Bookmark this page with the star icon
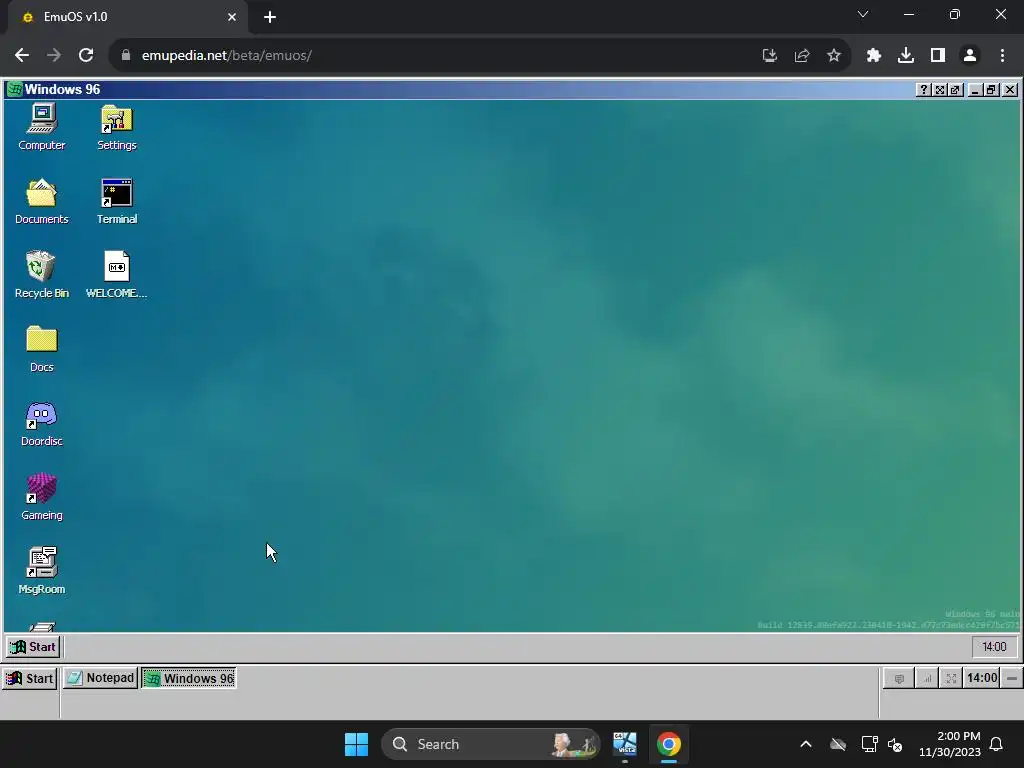 pyautogui.click(x=833, y=56)
